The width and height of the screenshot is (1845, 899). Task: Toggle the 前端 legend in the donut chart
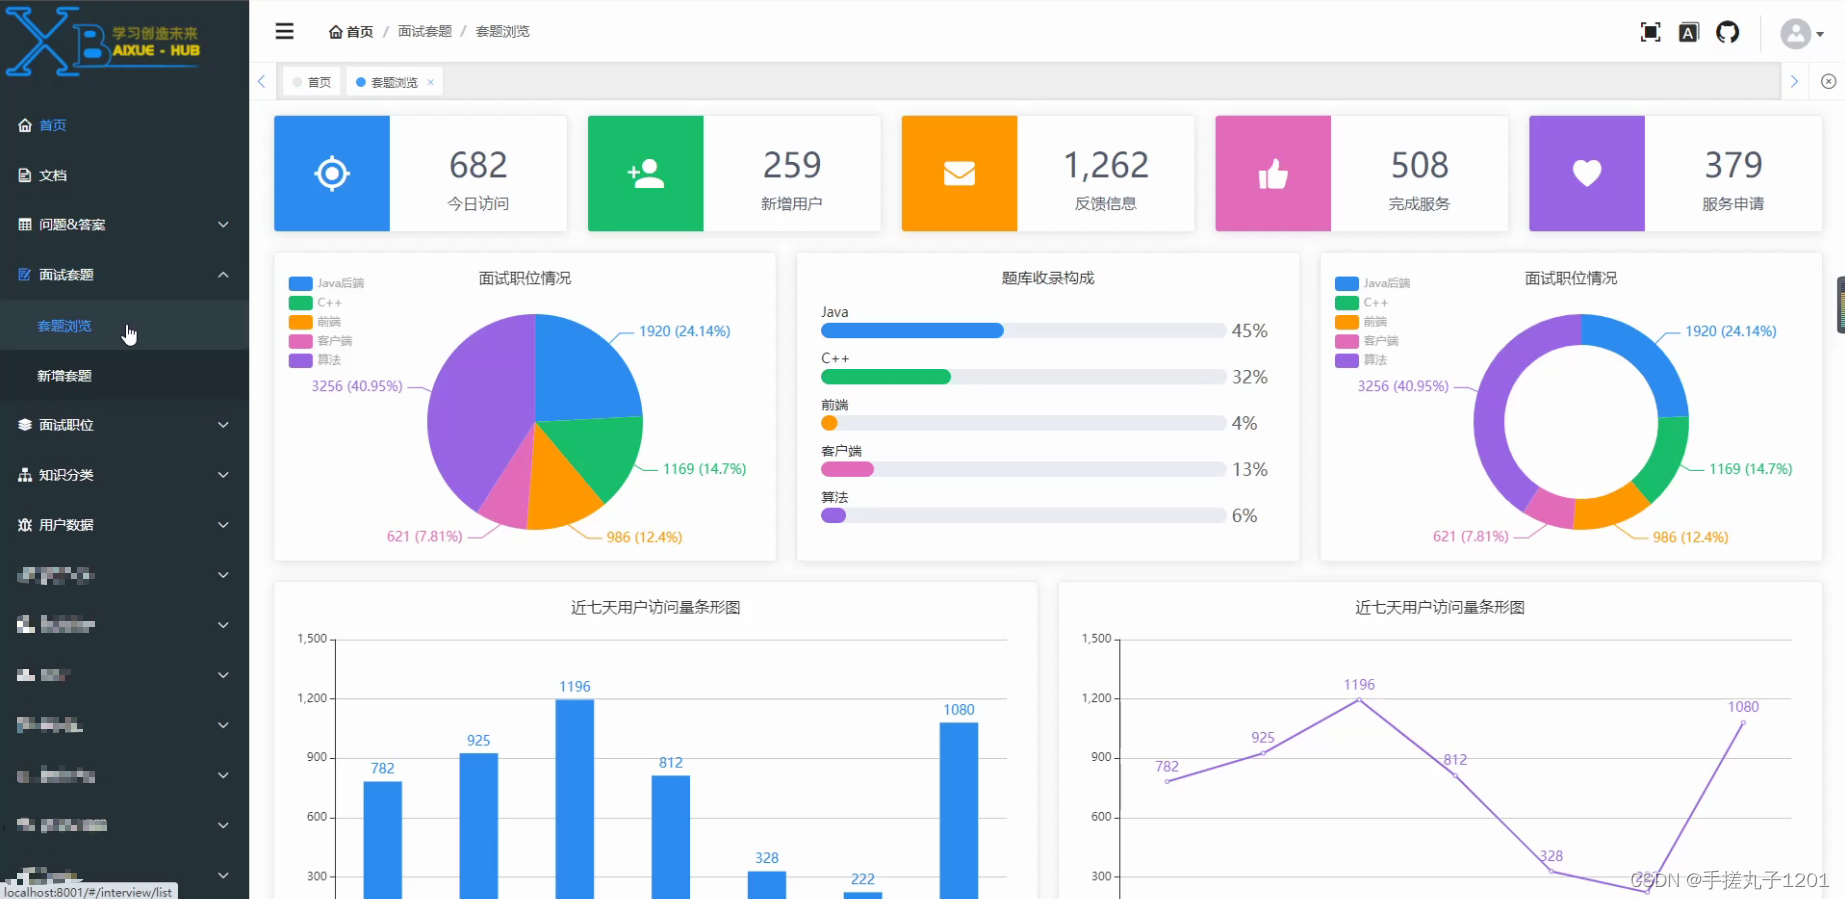(x=1361, y=322)
